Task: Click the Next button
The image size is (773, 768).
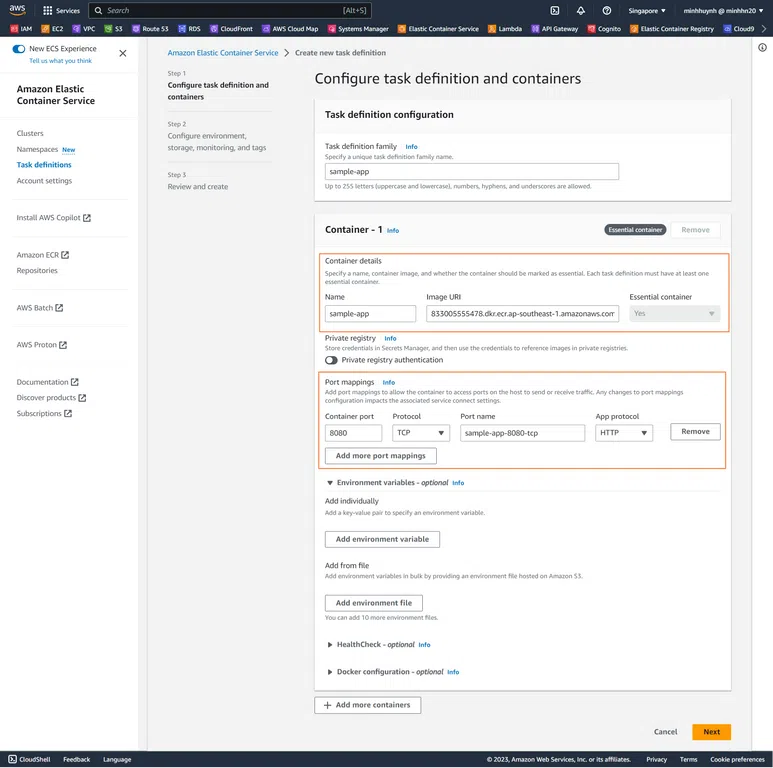Action: click(x=711, y=732)
